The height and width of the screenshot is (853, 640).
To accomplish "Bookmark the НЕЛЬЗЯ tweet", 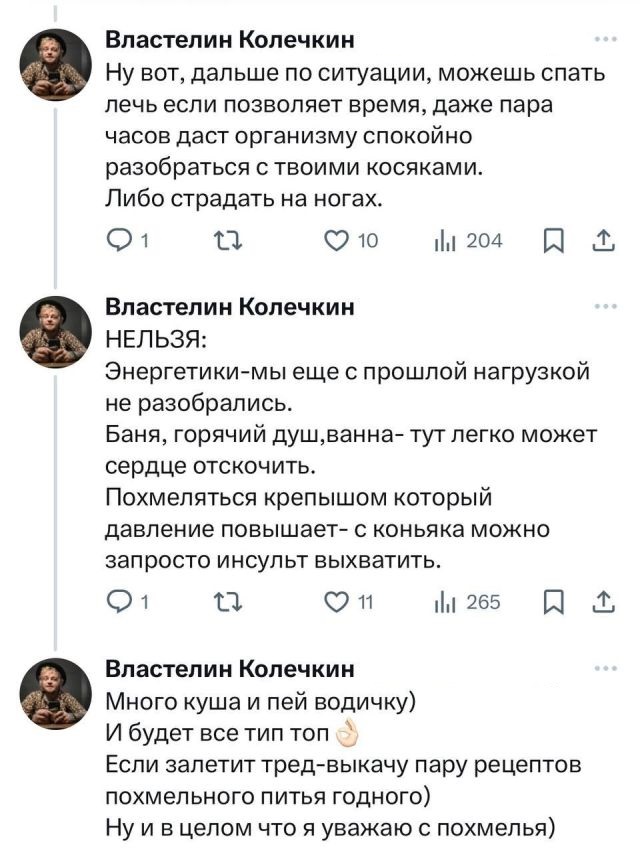I will [x=560, y=601].
